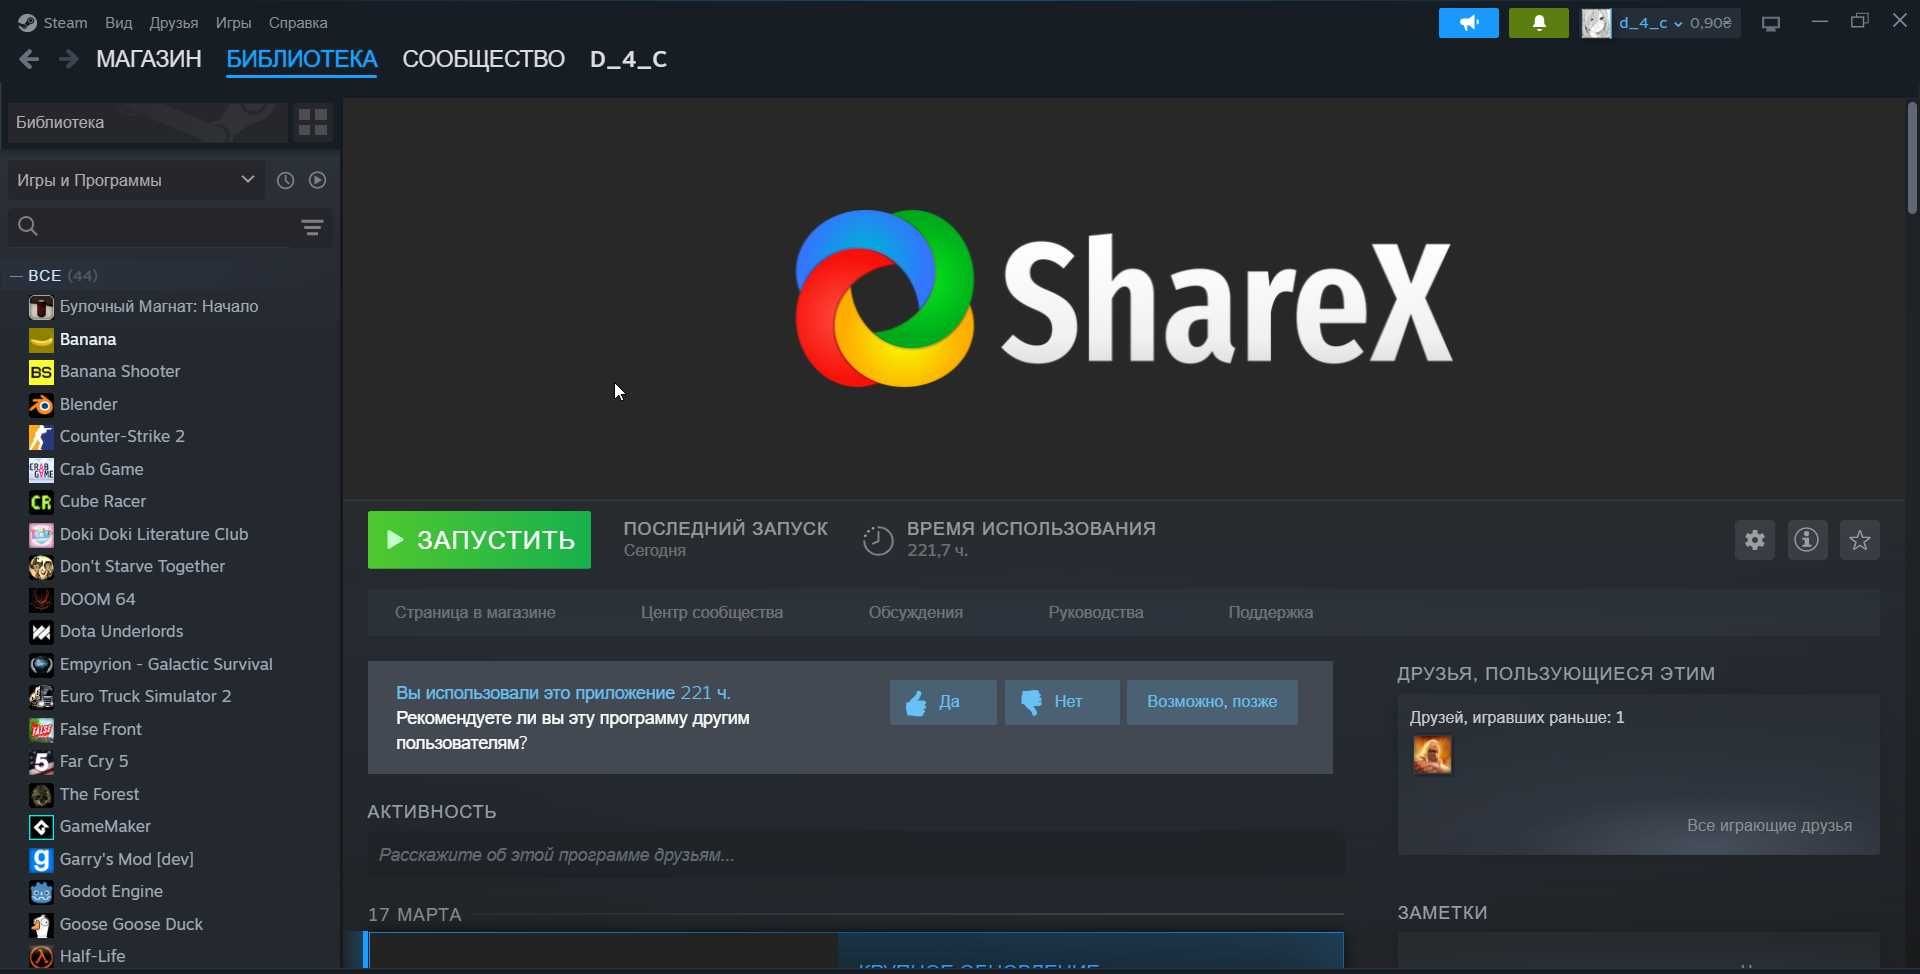Open Обсуждения link

916,612
